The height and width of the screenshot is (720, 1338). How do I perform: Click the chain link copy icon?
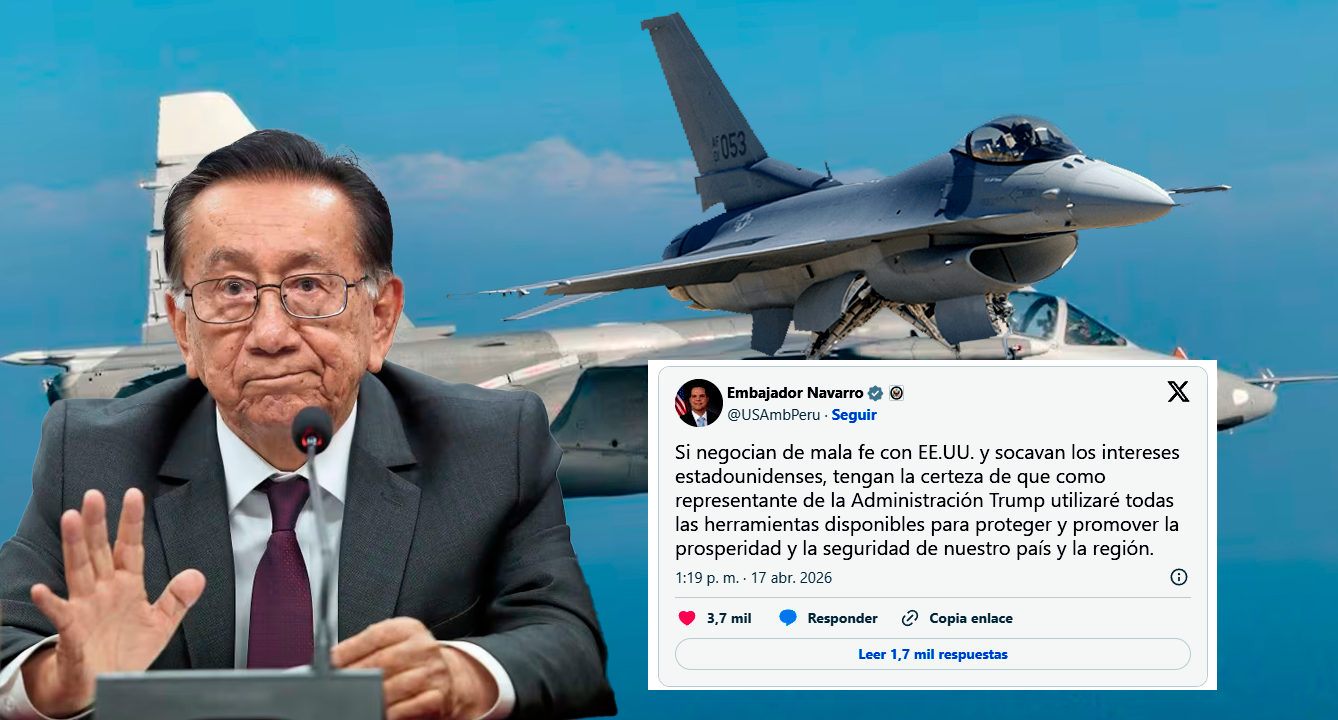point(910,618)
